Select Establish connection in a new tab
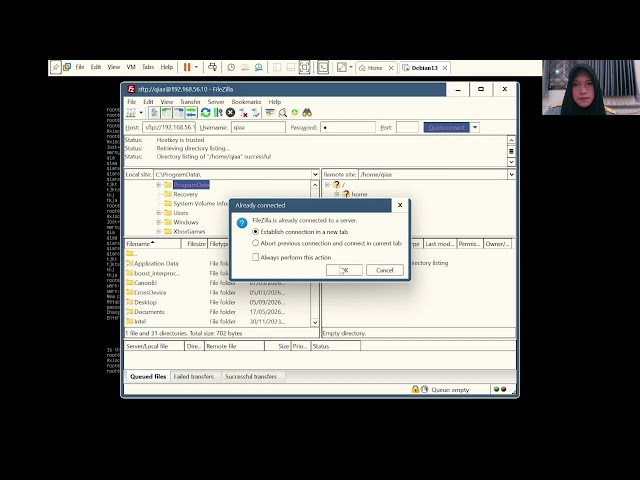Viewport: 640px width, 480px height. click(300, 232)
